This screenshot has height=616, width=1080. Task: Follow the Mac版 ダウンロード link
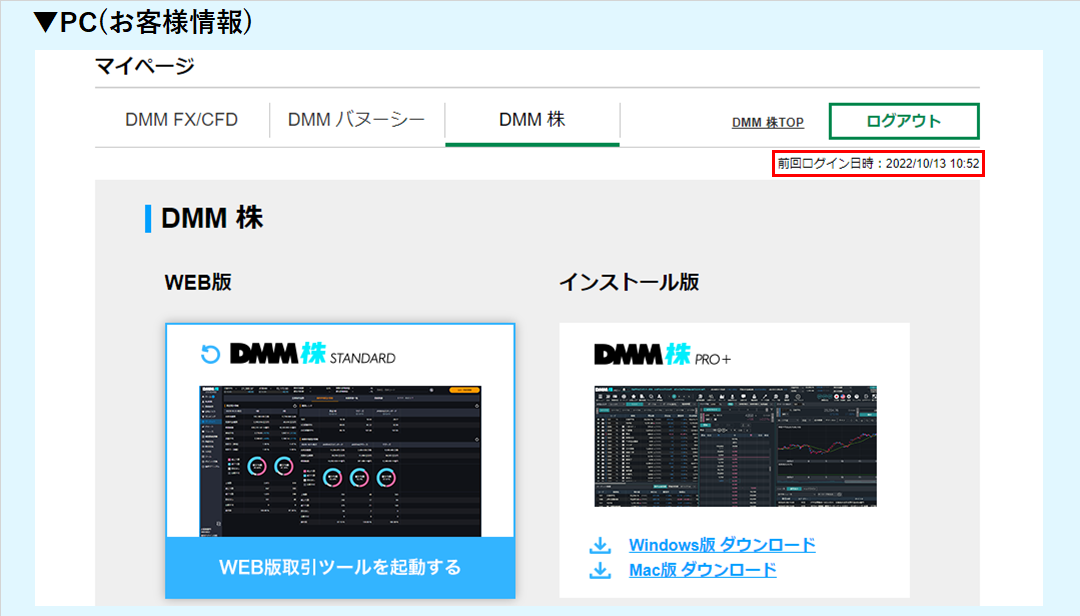pyautogui.click(x=702, y=570)
